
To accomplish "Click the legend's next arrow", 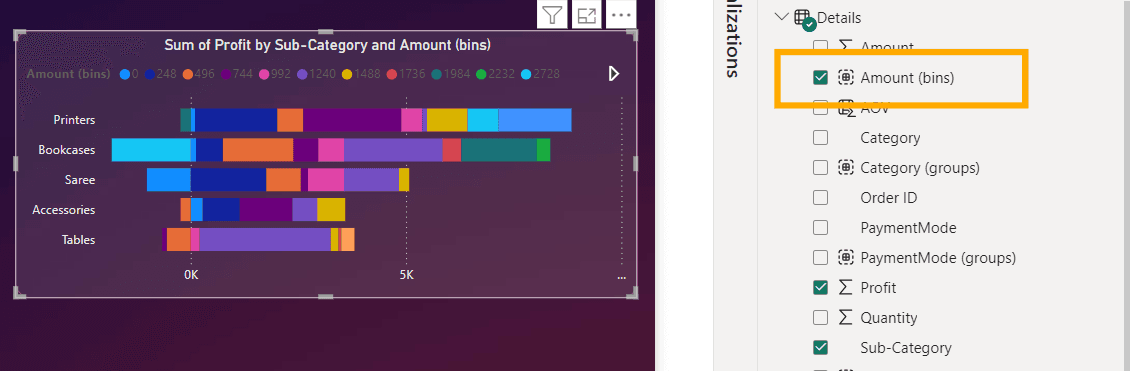I will (x=614, y=73).
